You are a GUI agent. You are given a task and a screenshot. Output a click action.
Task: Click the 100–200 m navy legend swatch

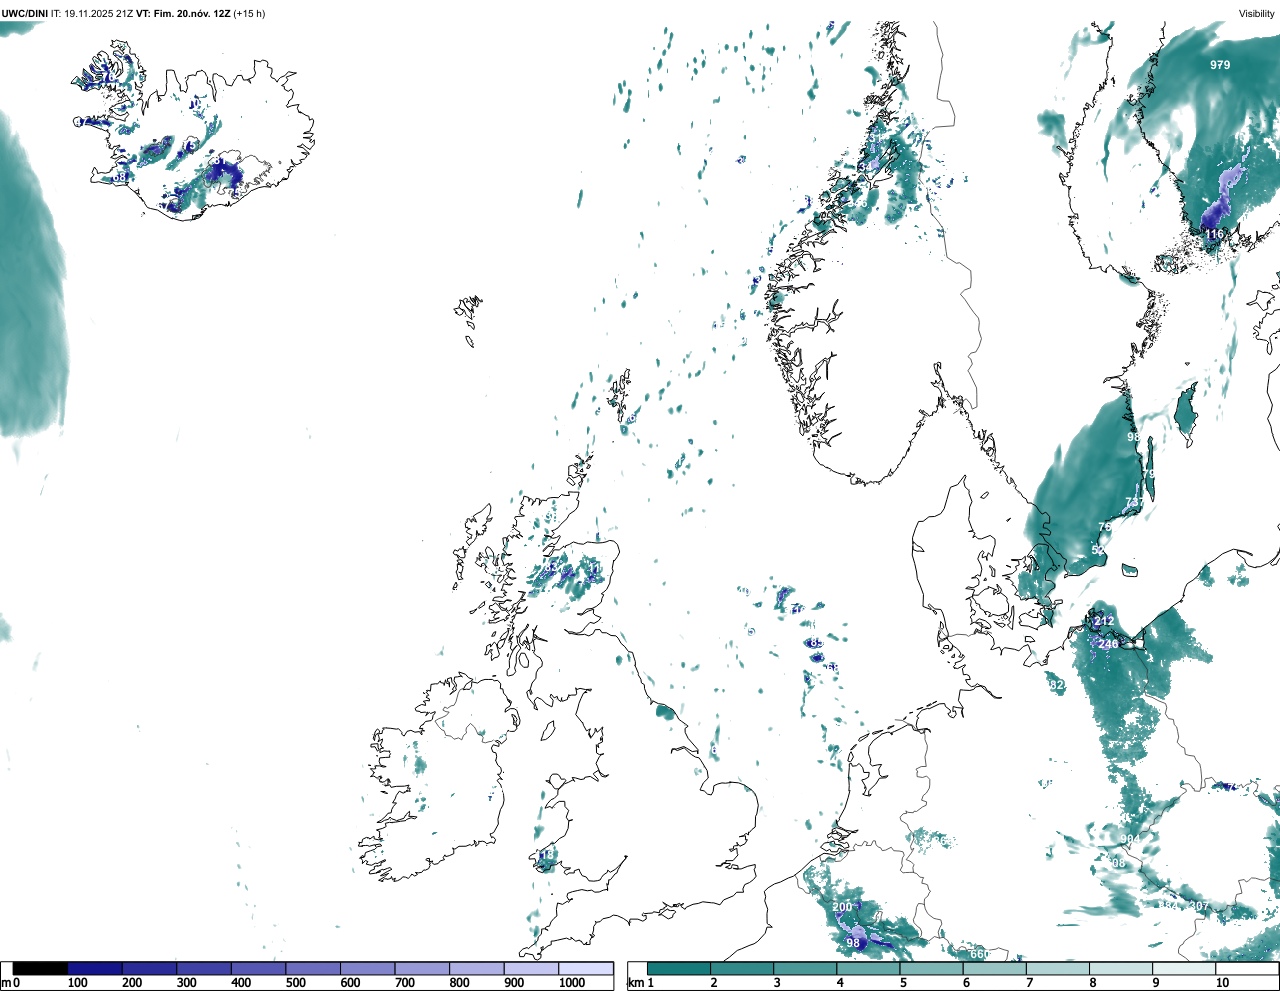click(x=95, y=968)
